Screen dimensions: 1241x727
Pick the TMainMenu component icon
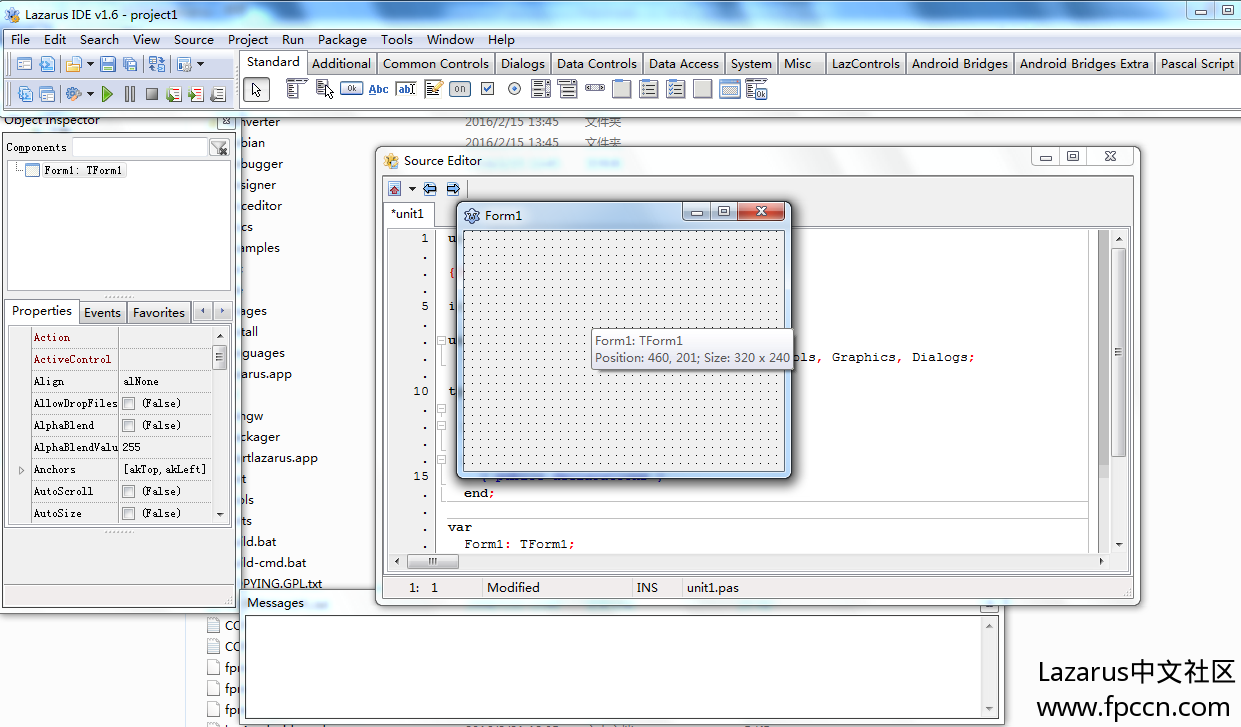(296, 89)
